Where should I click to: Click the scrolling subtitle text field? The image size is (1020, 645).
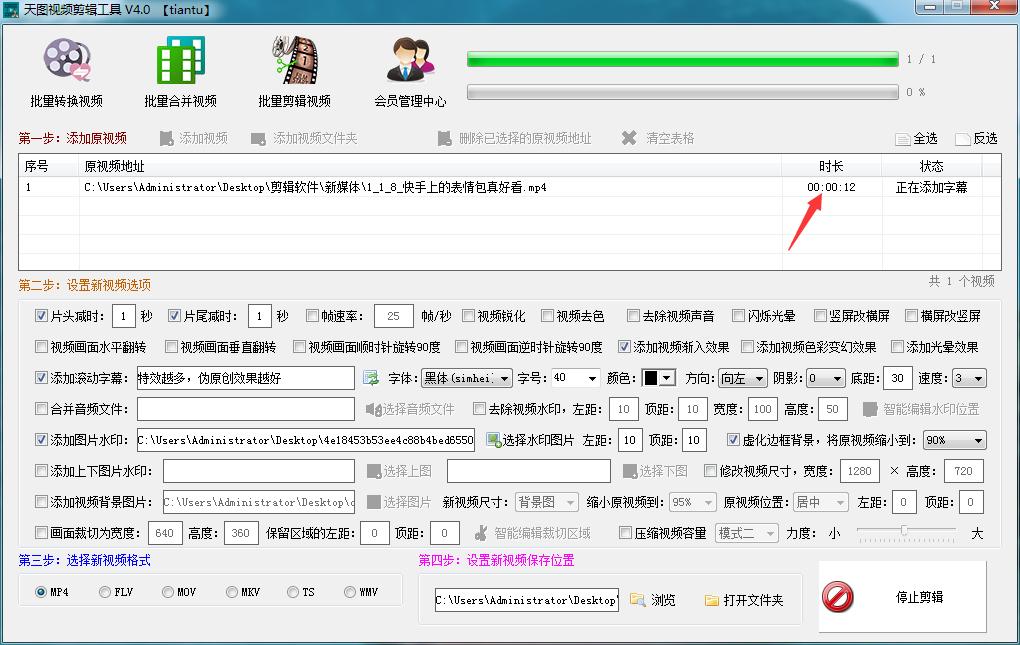245,378
